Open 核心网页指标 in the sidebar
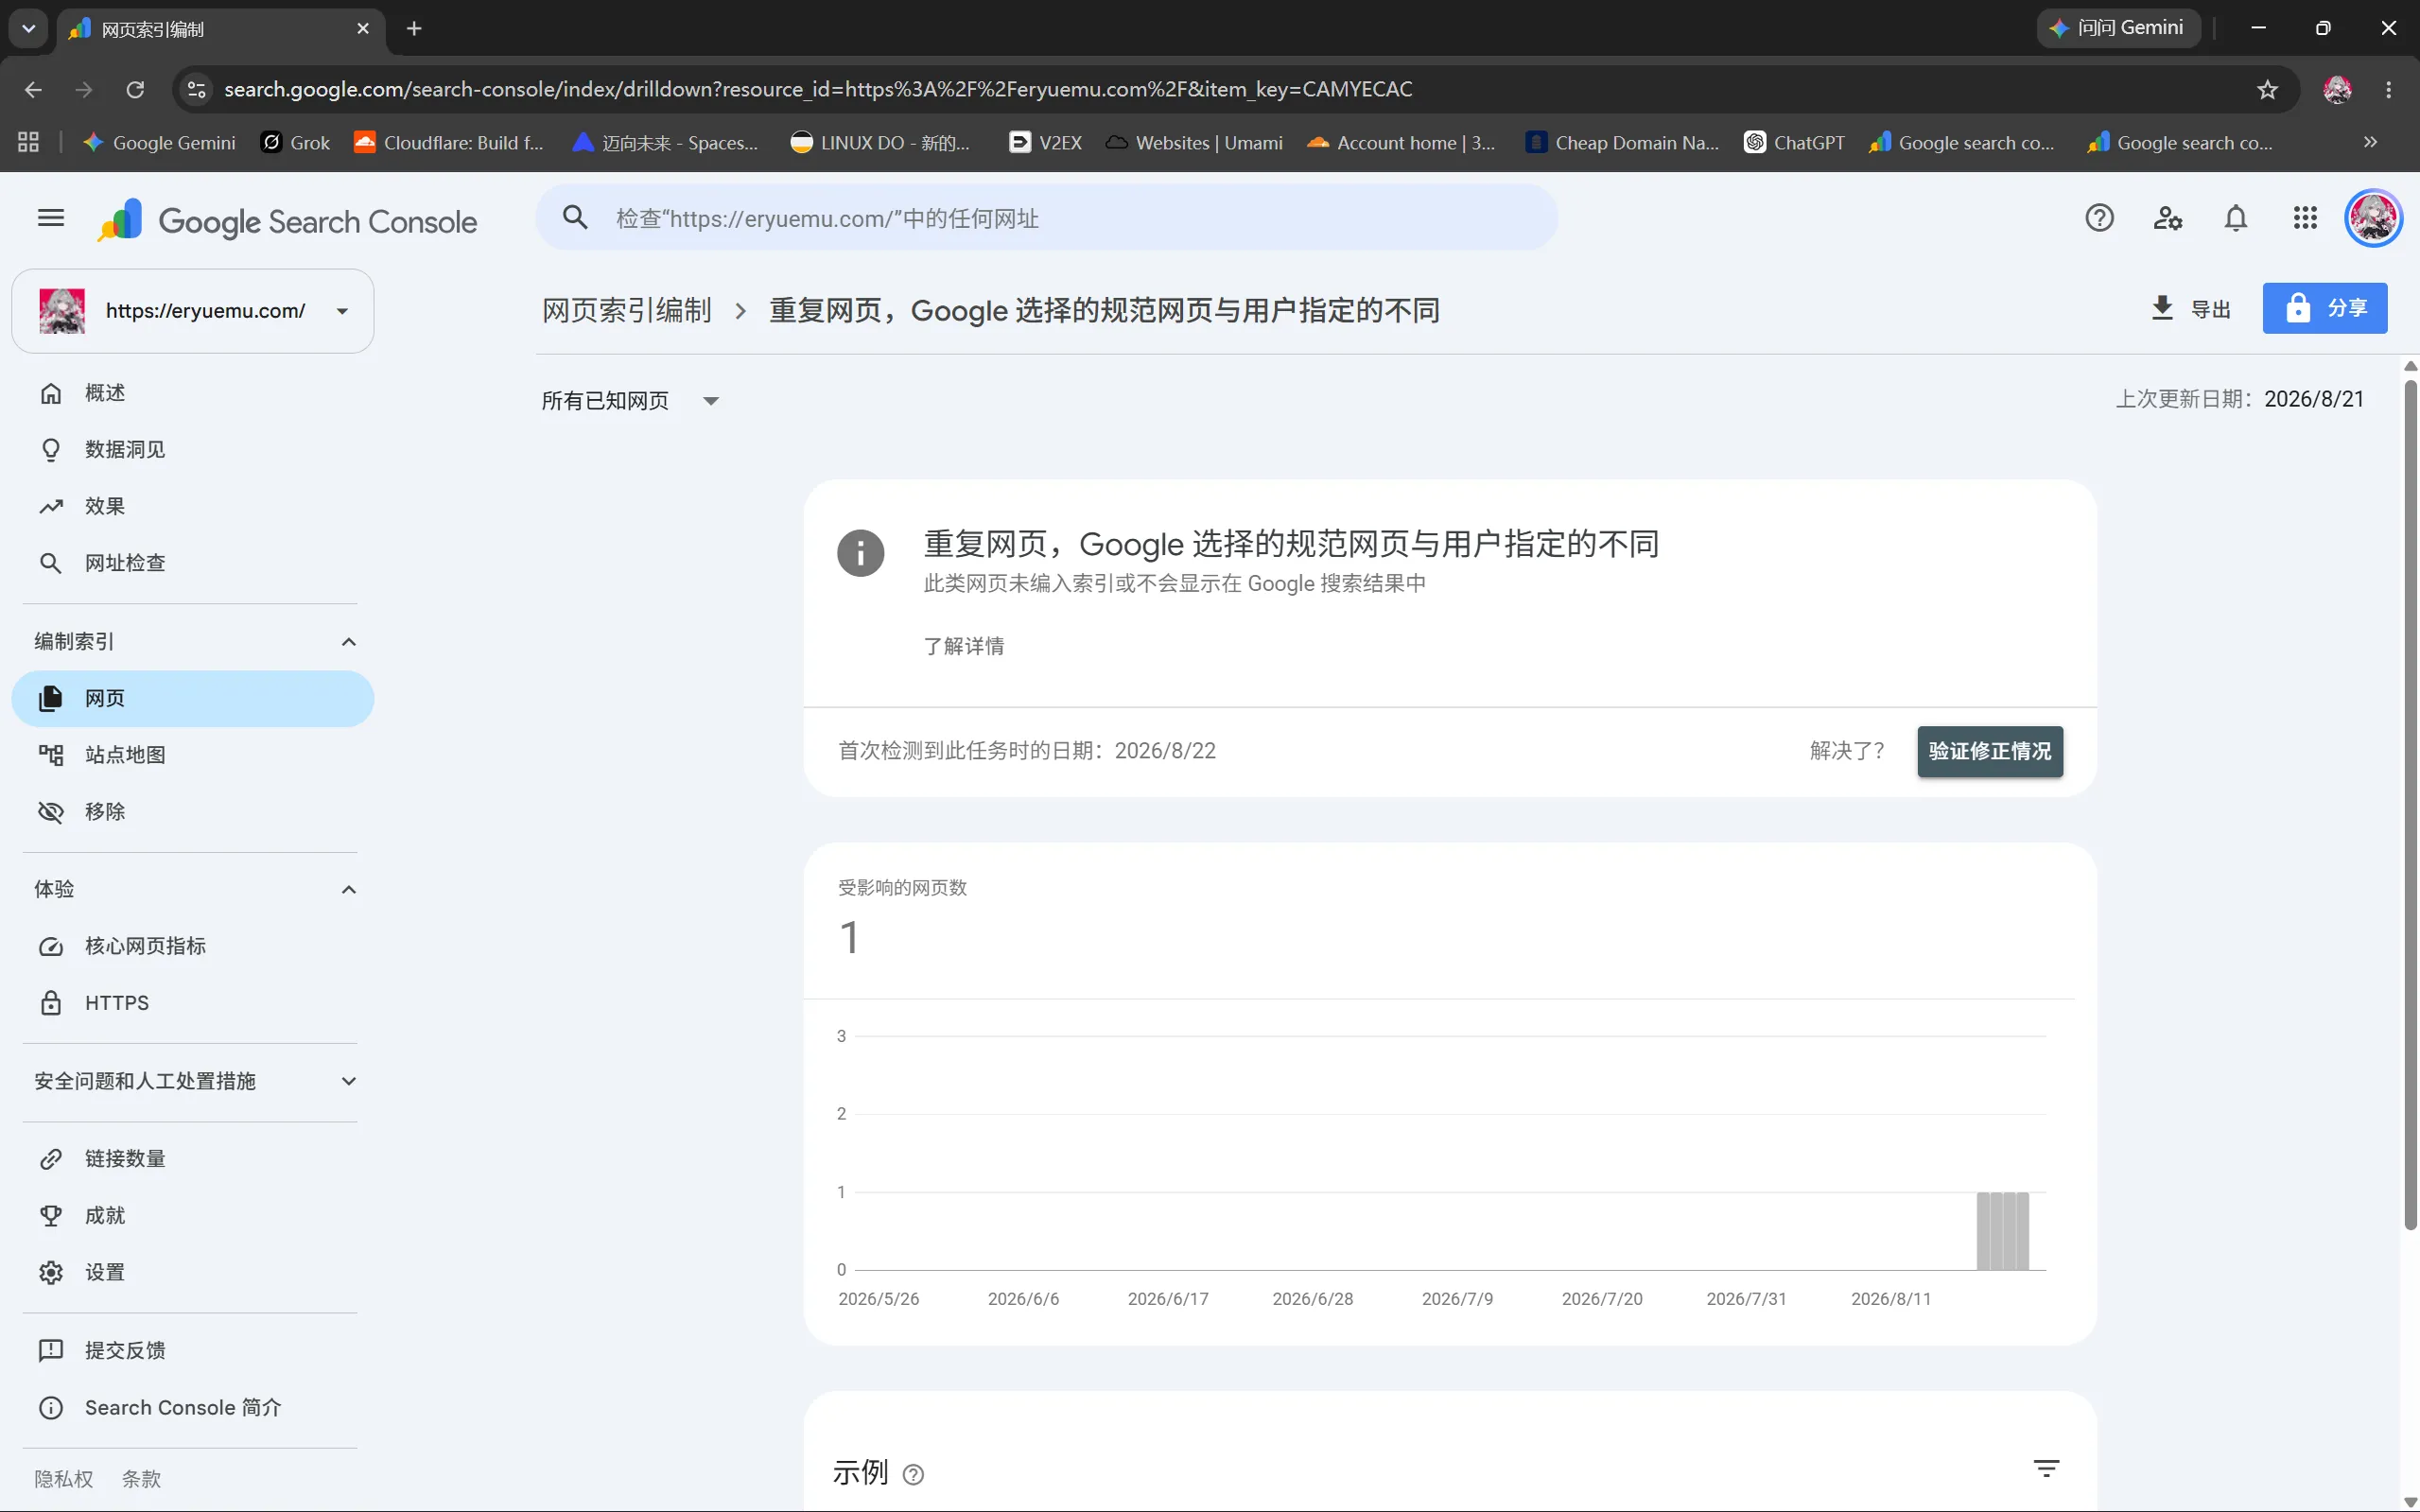This screenshot has width=2420, height=1512. coord(193,946)
